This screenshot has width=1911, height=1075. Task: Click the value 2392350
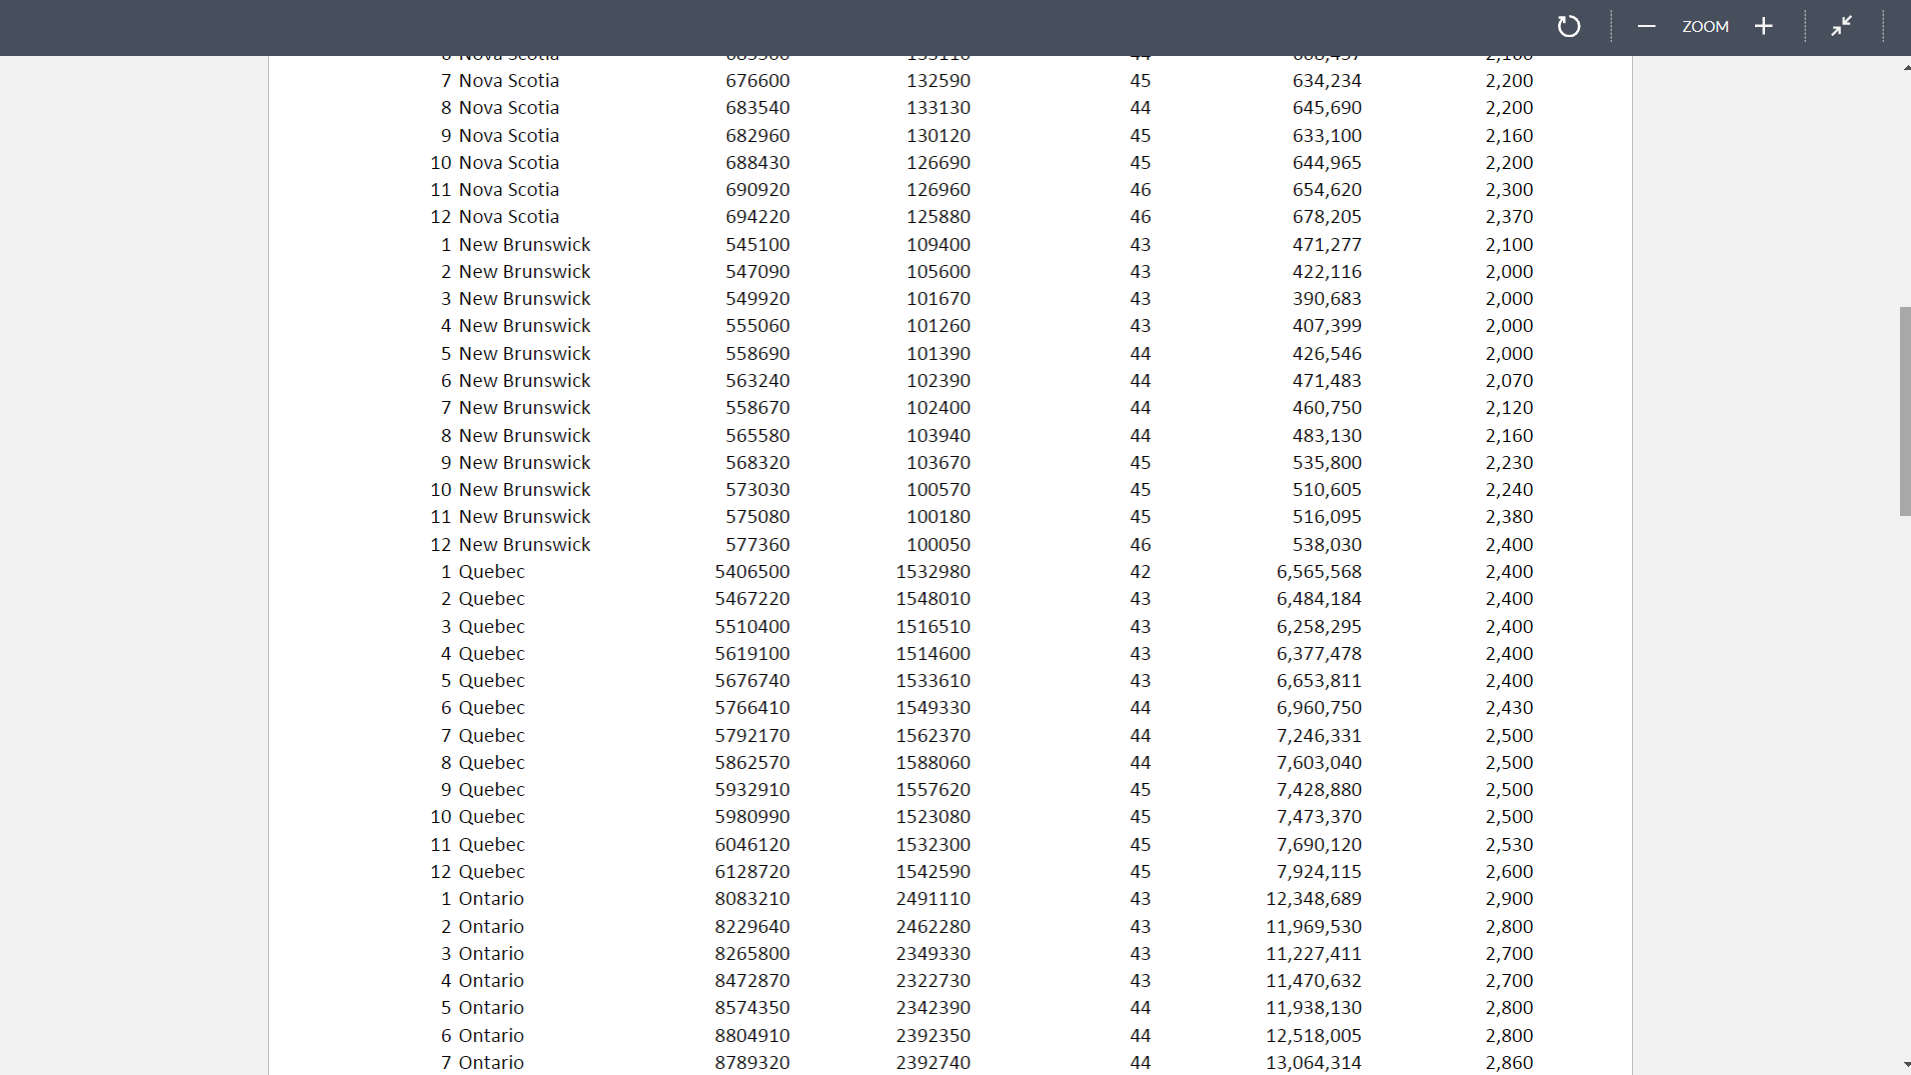(933, 1036)
